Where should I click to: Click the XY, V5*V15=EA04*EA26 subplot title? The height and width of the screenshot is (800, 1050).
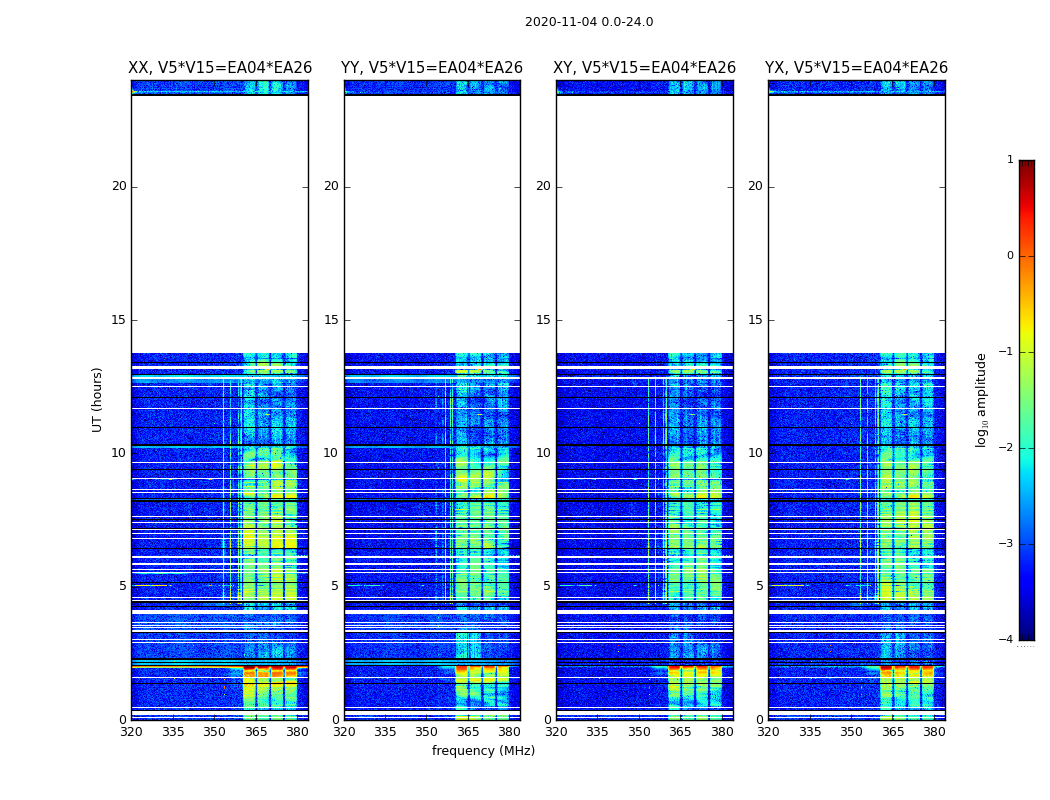pos(644,68)
